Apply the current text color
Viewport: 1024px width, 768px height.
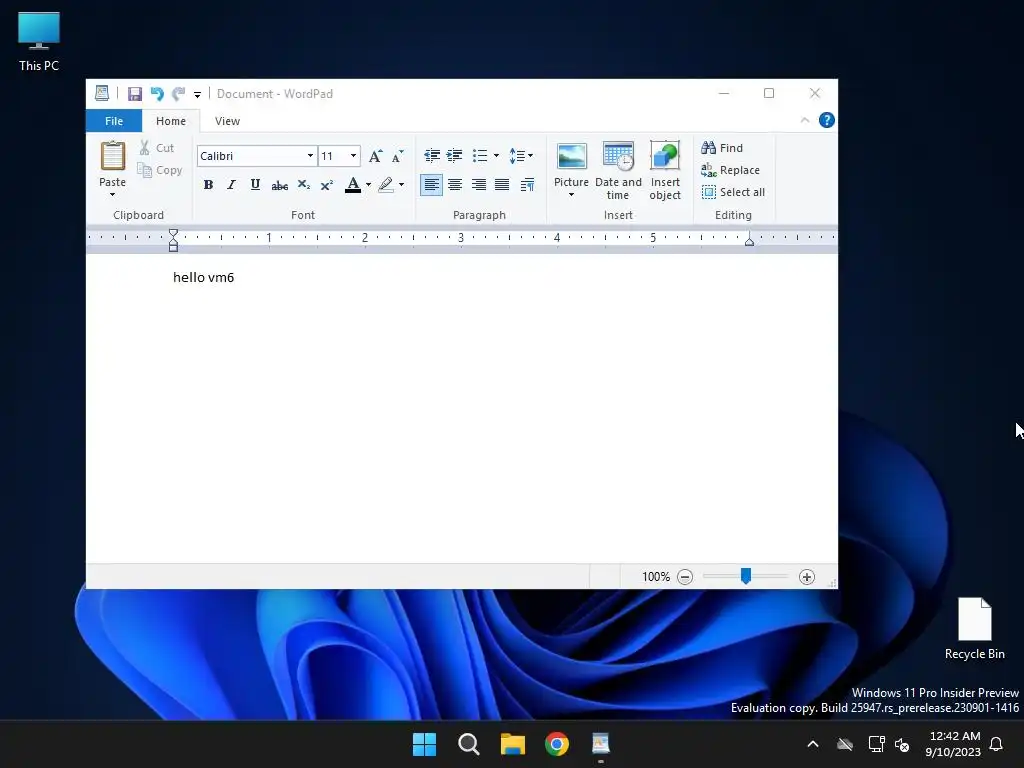pyautogui.click(x=353, y=185)
